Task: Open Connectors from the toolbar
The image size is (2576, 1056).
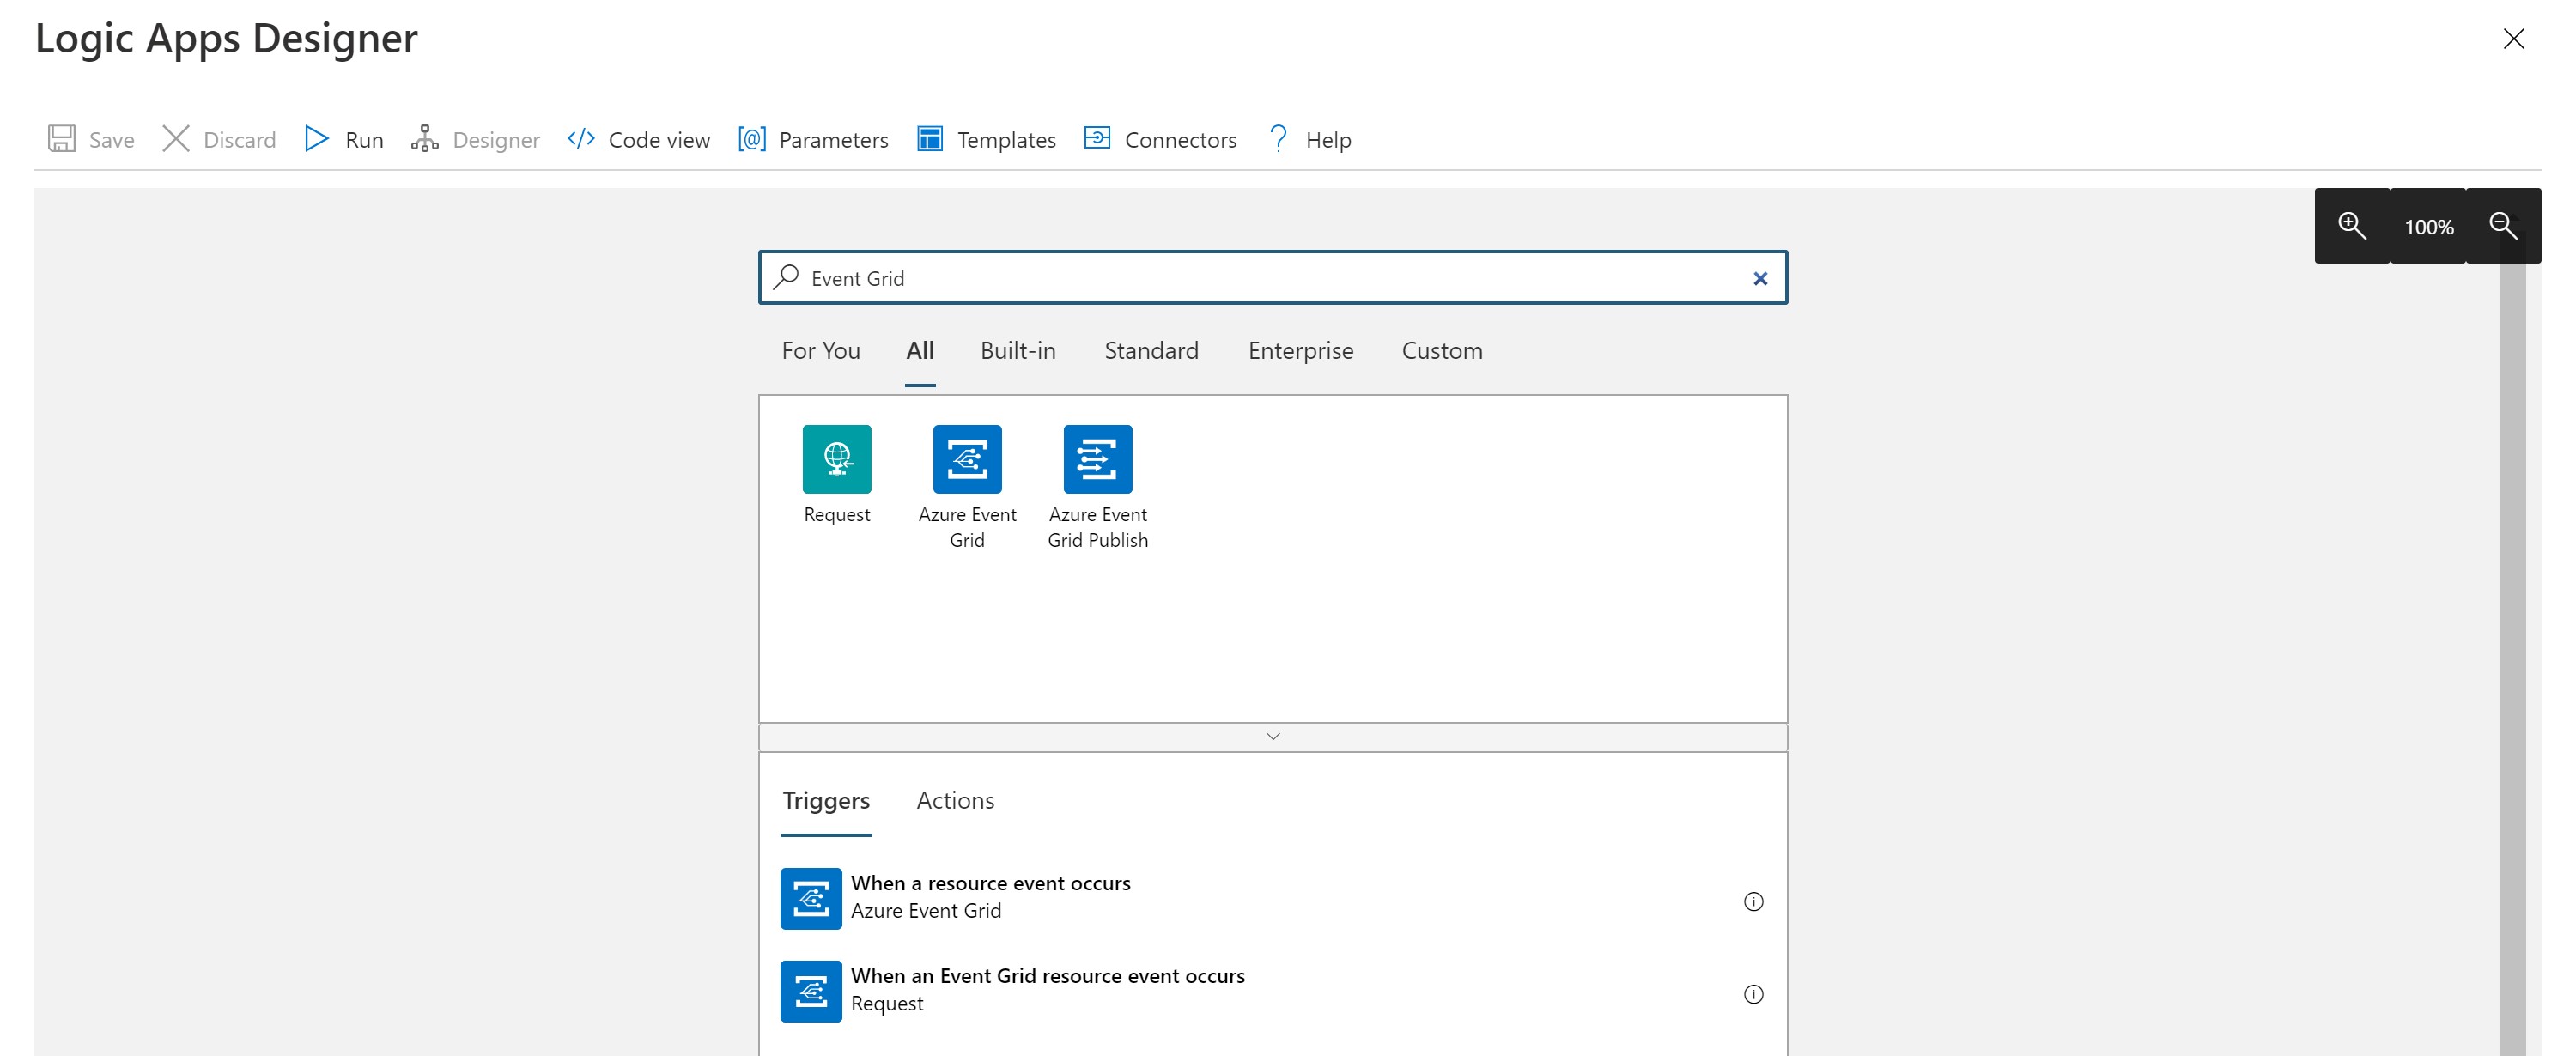Action: pyautogui.click(x=1160, y=139)
